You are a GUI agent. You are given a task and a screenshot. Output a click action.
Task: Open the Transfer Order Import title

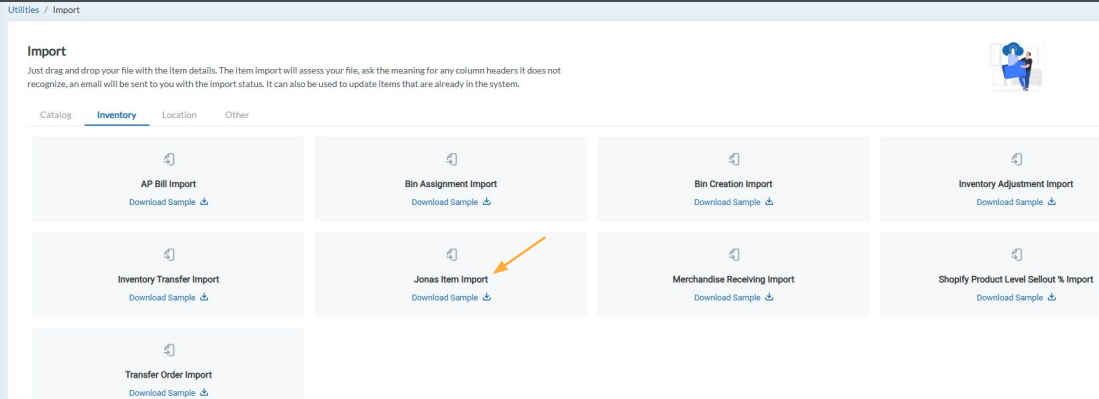coord(168,375)
